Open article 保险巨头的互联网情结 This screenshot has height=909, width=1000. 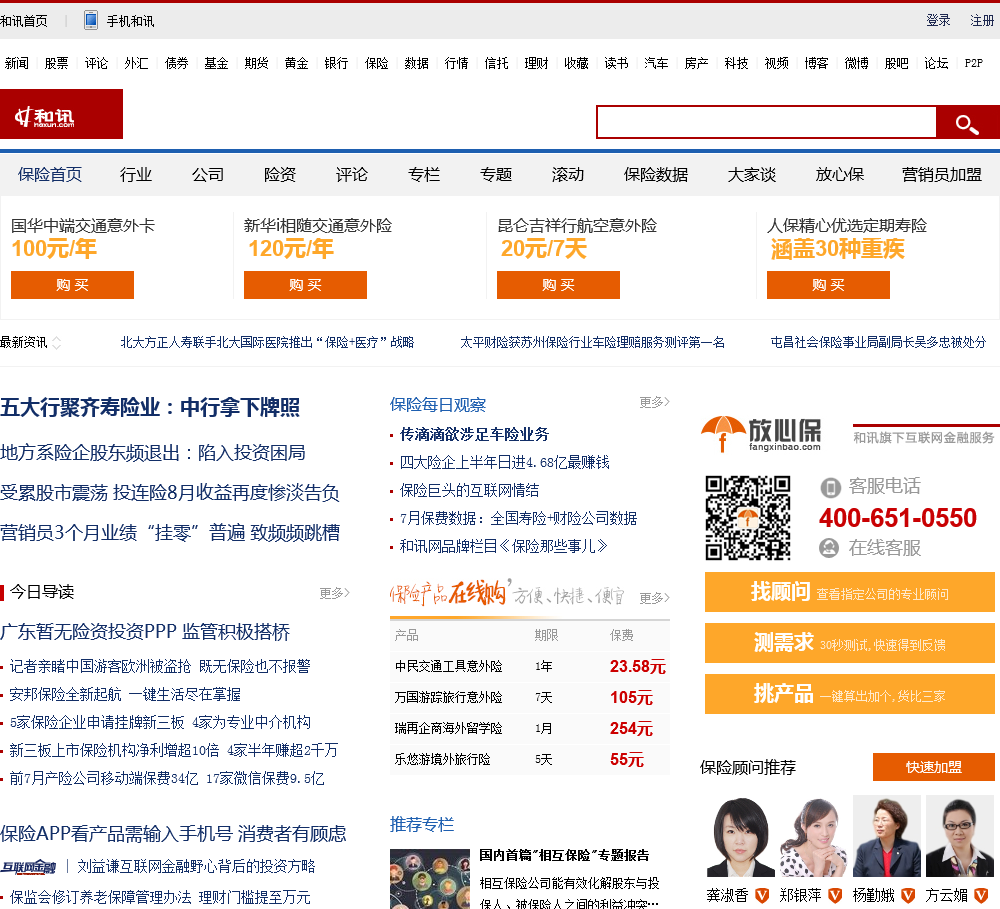469,491
